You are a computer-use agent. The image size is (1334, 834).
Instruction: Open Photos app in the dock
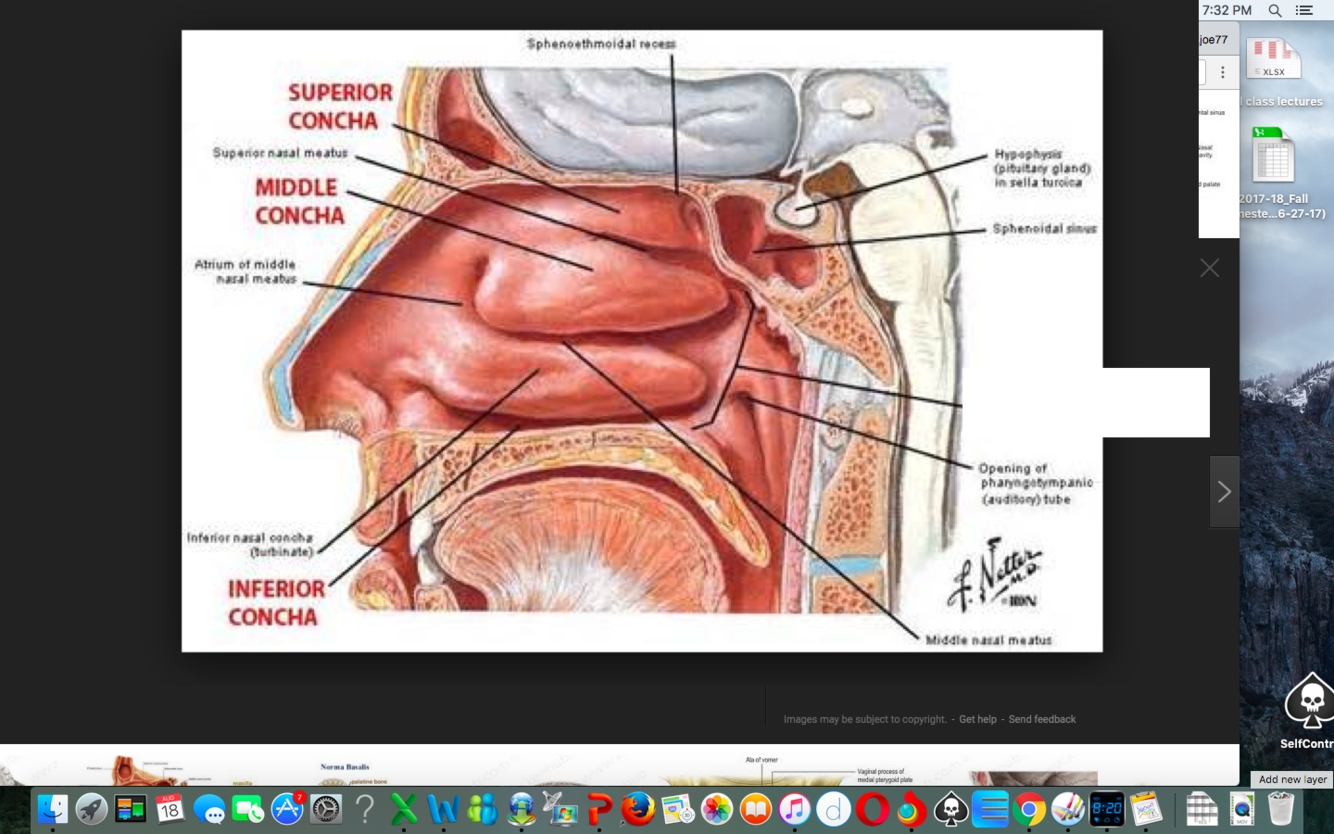tap(716, 808)
